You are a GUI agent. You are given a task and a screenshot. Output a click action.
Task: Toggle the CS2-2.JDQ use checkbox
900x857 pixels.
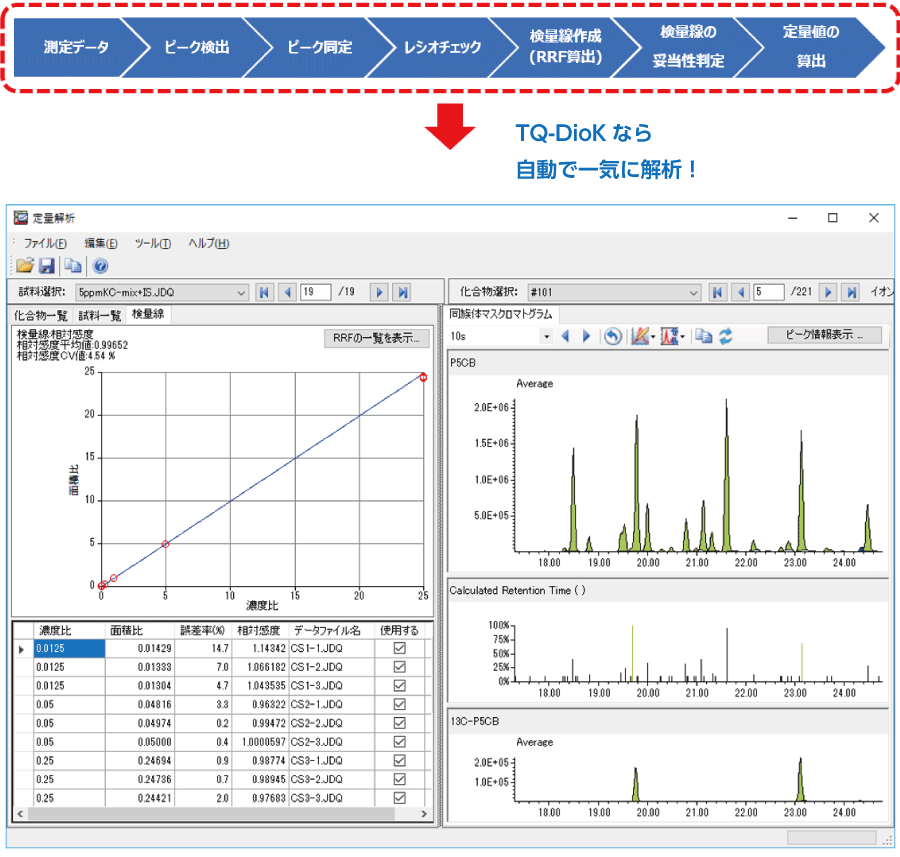(399, 723)
